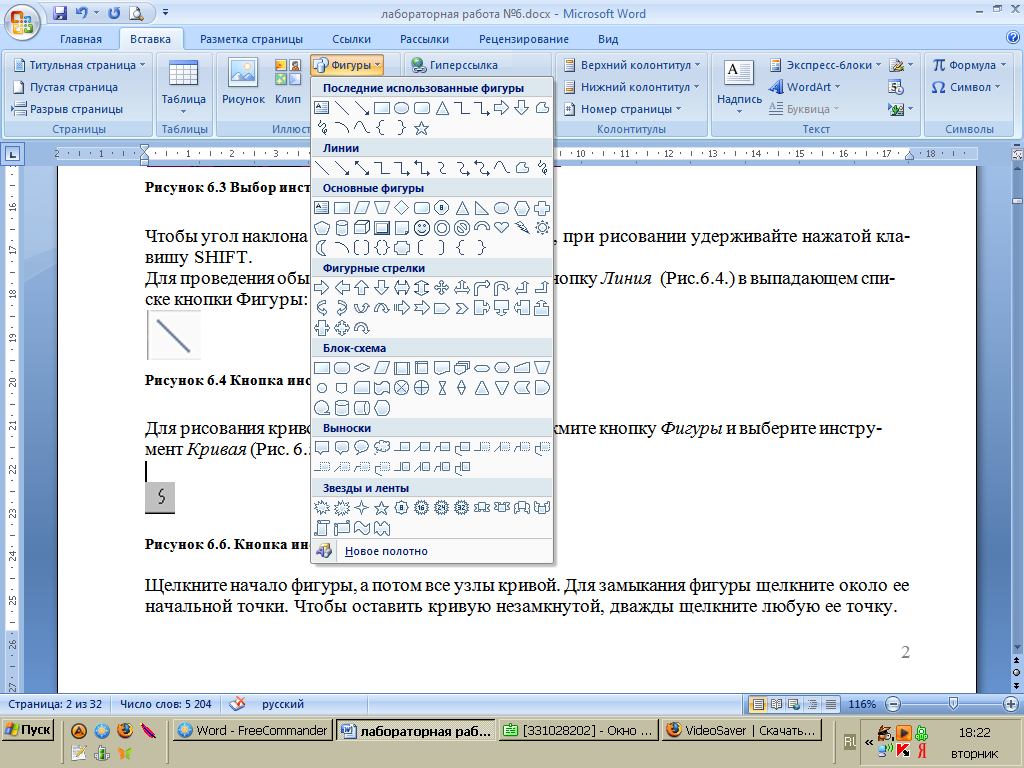1024x768 pixels.
Task: Click Новое полотно at menu bottom
Action: (x=432, y=551)
